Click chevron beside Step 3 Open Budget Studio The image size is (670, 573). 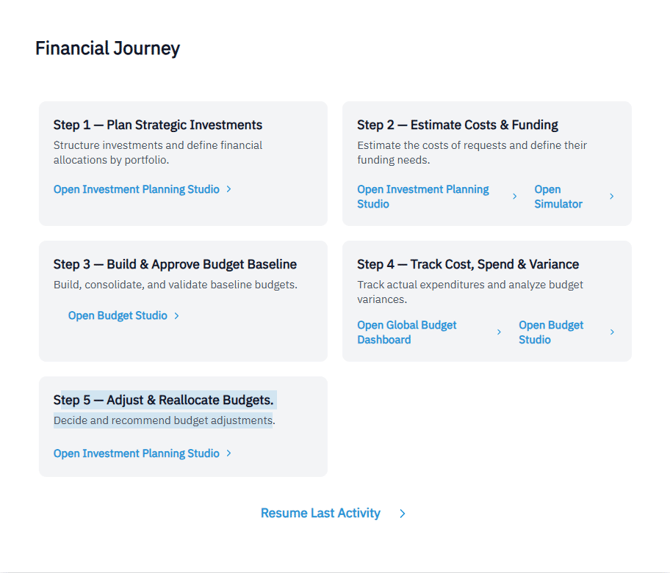(177, 316)
